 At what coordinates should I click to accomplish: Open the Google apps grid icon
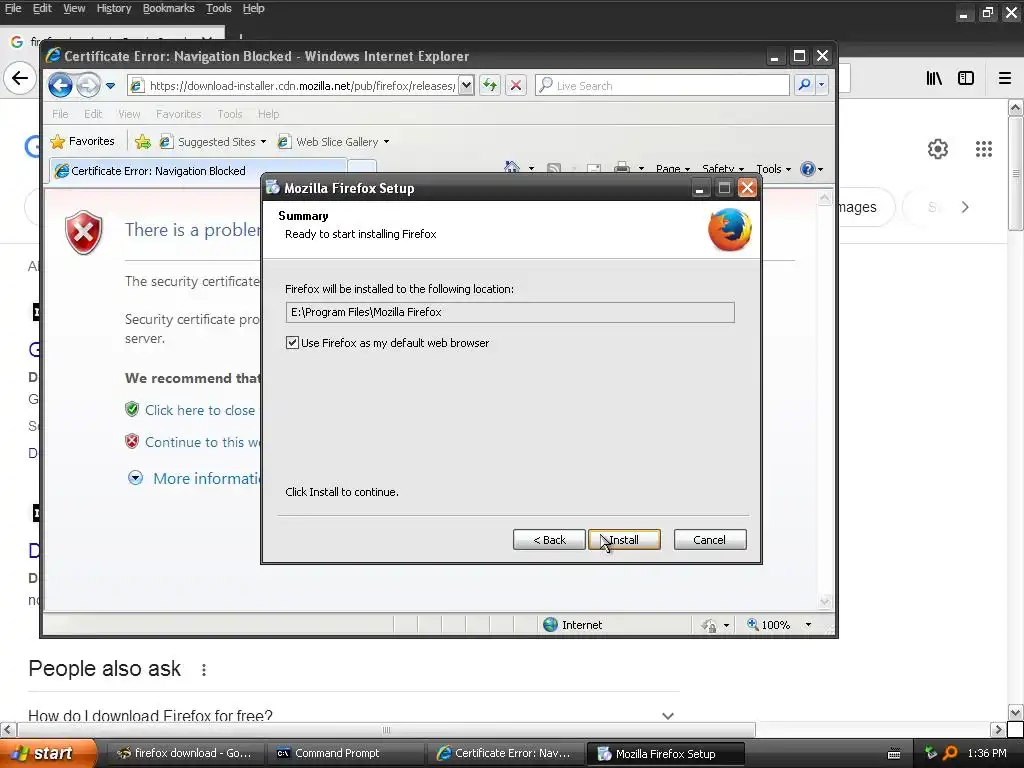coord(984,149)
